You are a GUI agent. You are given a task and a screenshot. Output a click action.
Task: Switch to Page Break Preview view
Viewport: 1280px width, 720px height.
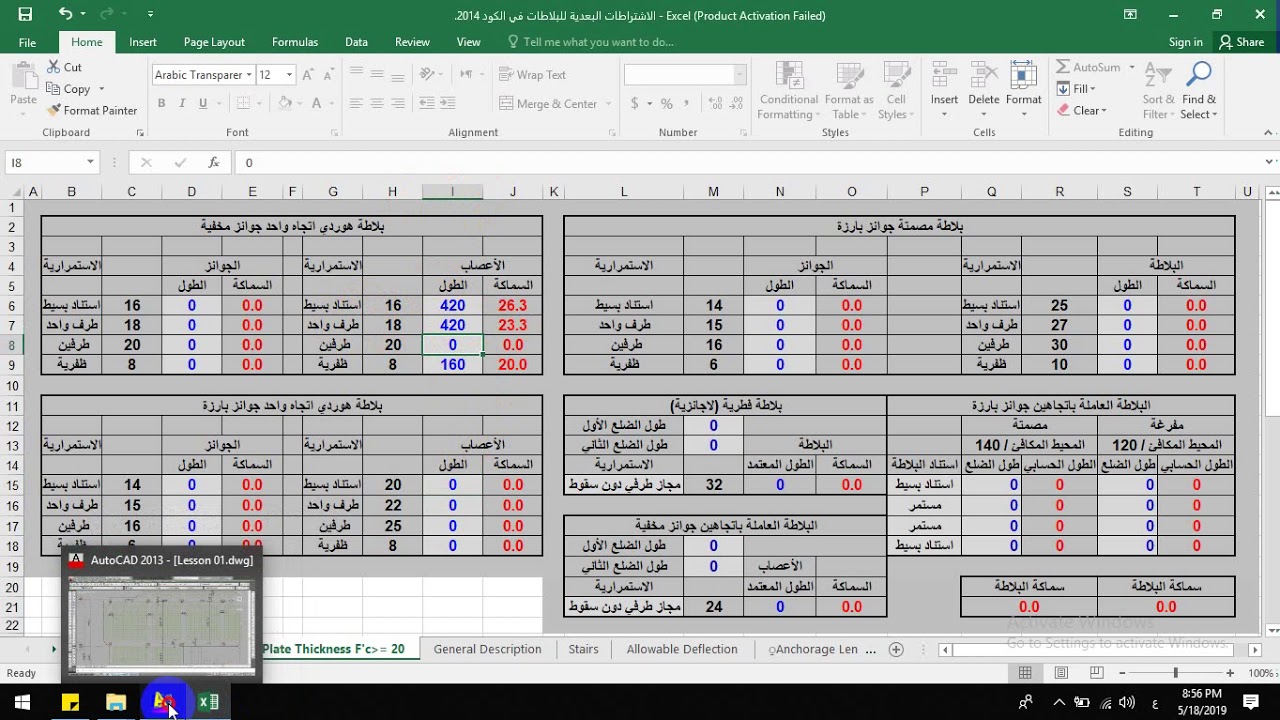click(x=1097, y=673)
